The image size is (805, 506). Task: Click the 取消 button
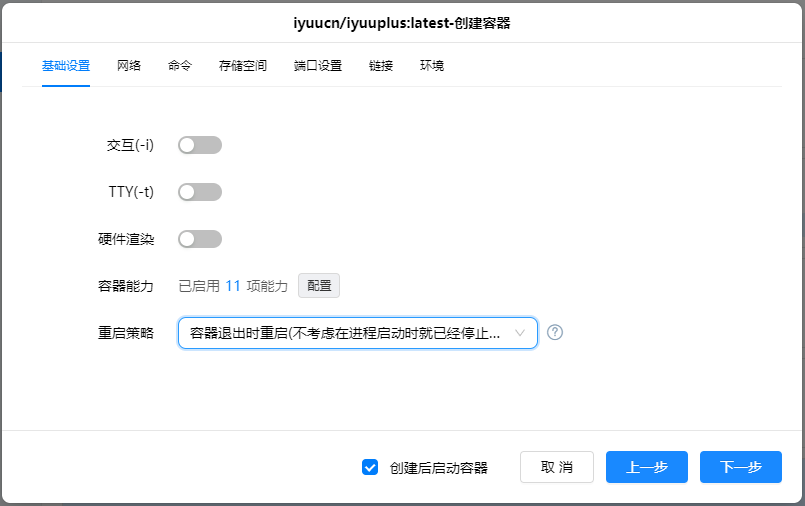pyautogui.click(x=557, y=467)
